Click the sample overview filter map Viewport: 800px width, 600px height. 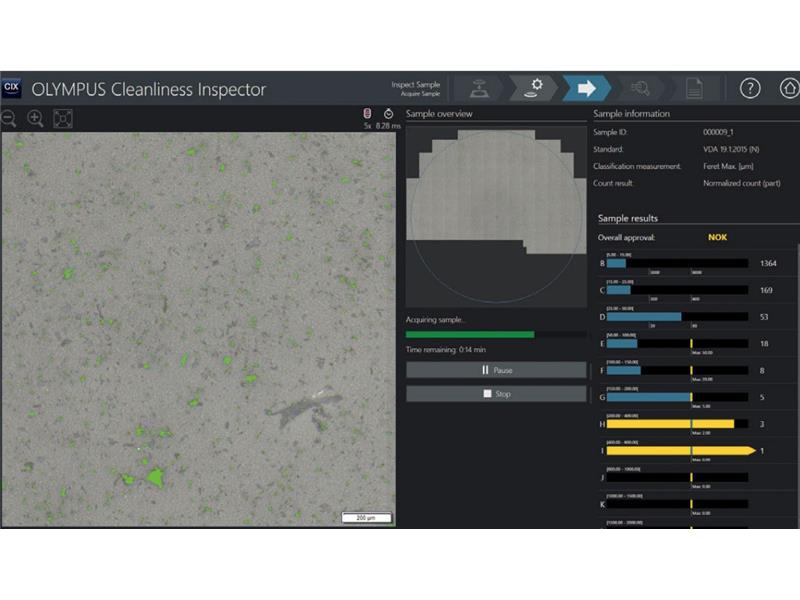point(496,216)
